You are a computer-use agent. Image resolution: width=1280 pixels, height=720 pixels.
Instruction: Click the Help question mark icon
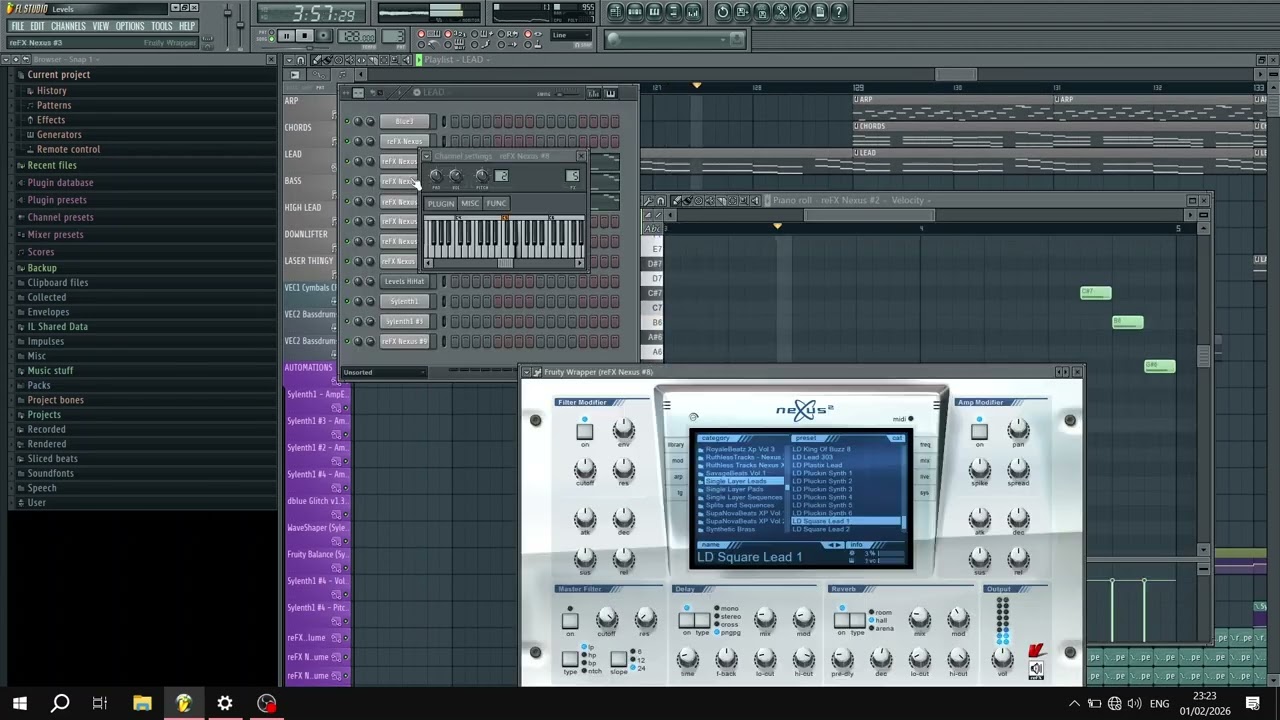pos(839,12)
